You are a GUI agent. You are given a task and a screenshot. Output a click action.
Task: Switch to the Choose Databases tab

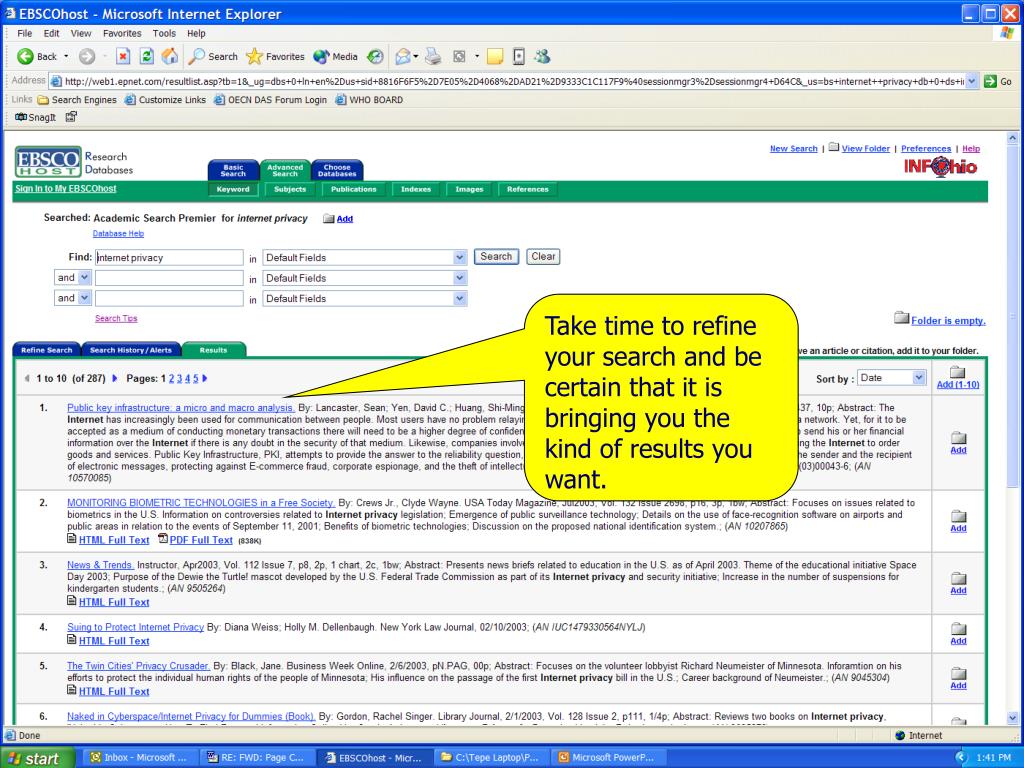click(337, 170)
